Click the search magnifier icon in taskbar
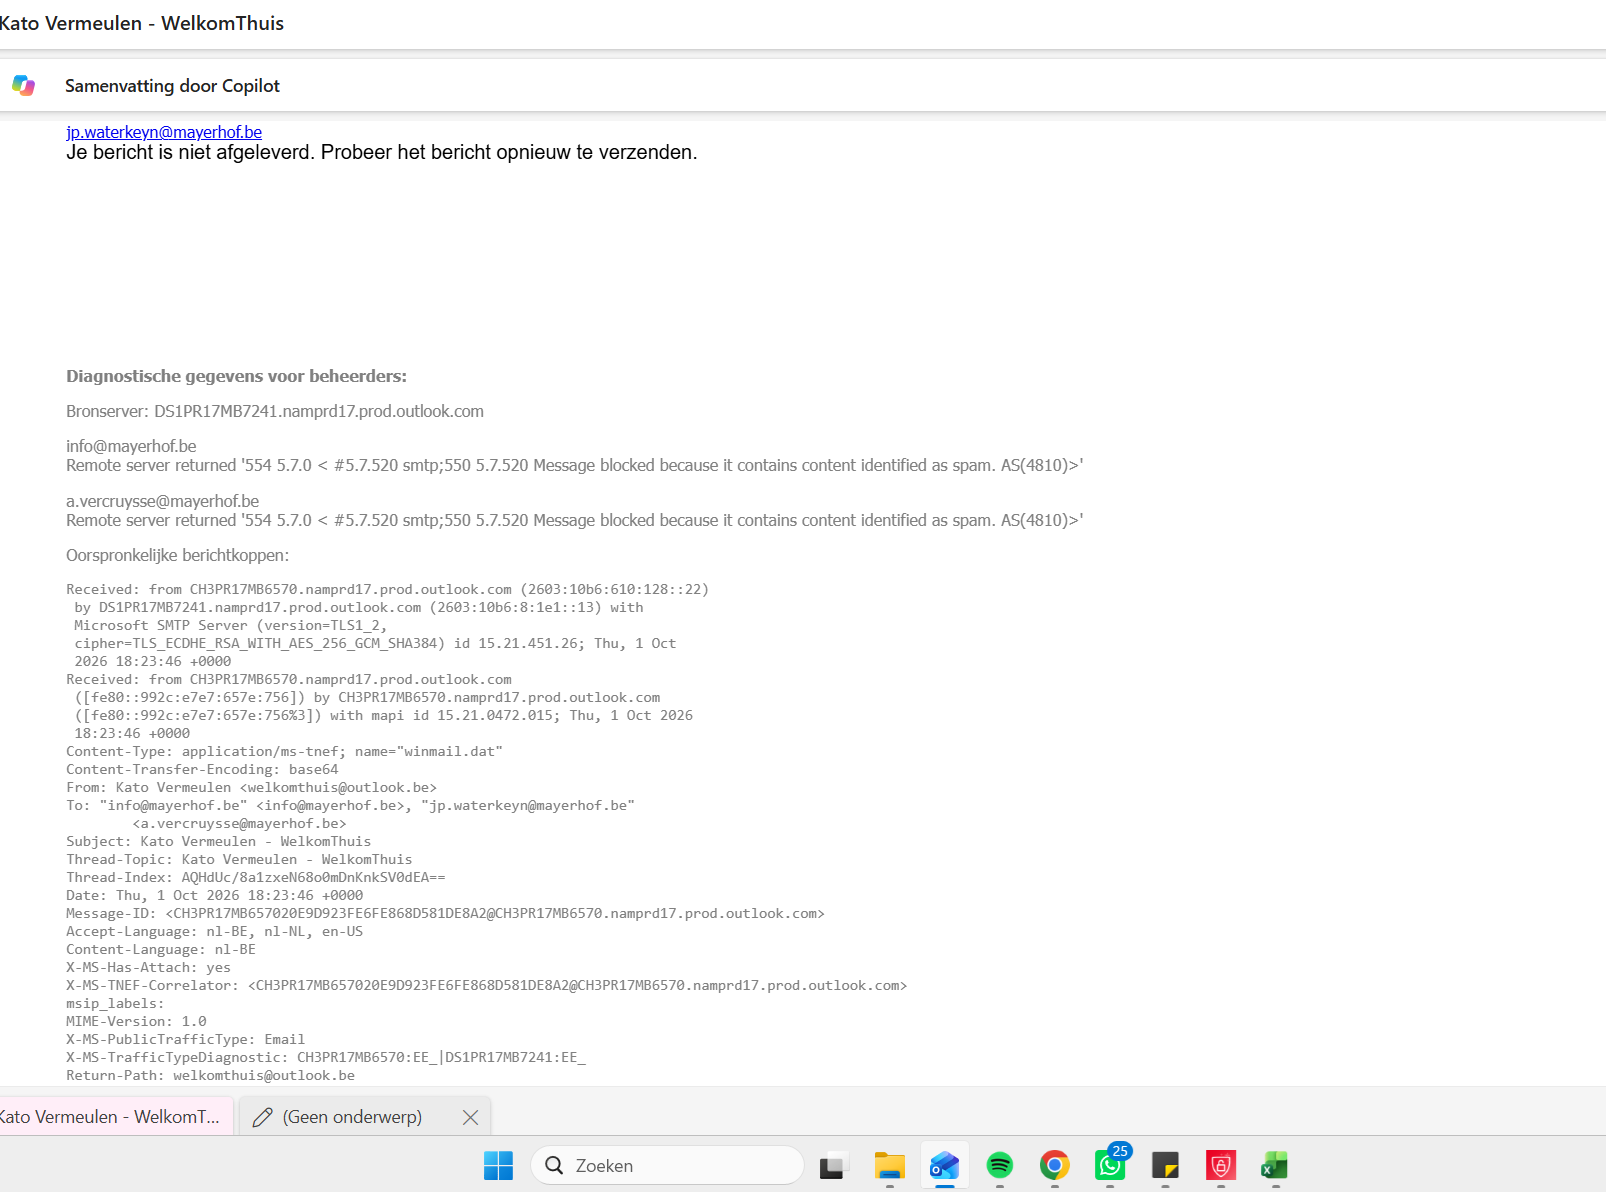This screenshot has height=1192, width=1606. (x=554, y=1165)
